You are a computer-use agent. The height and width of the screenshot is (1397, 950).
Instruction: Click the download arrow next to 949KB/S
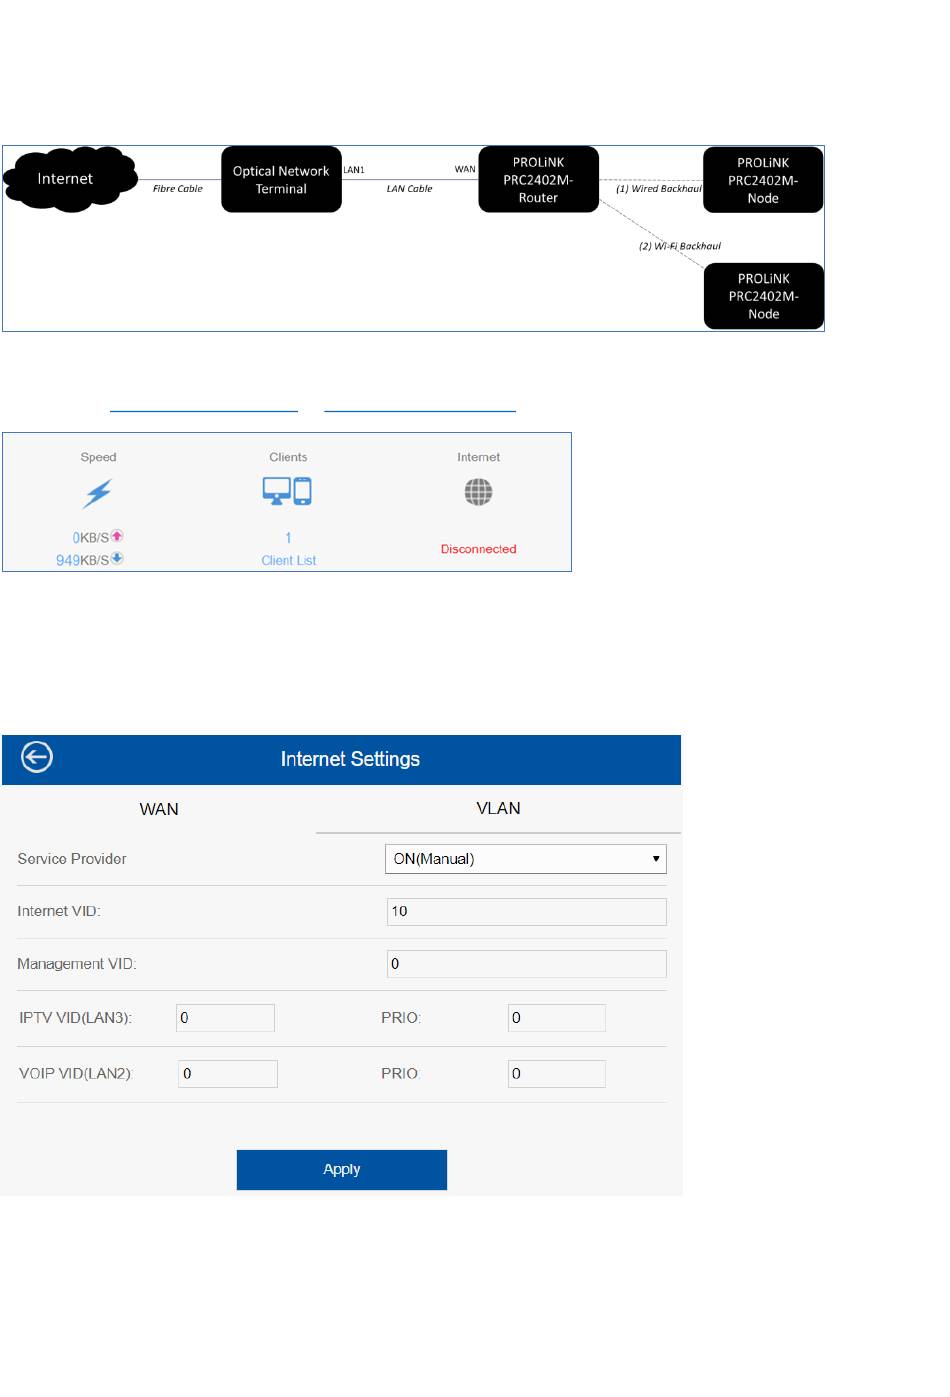(x=117, y=558)
